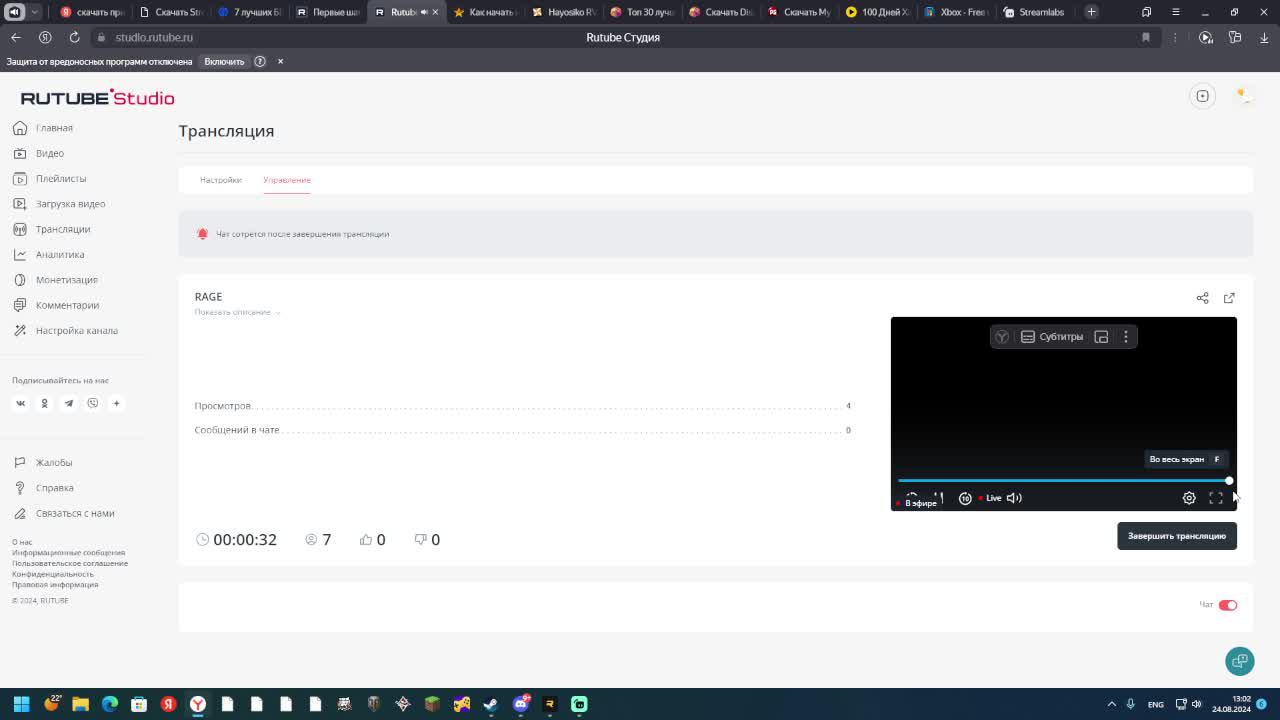Open the player settings gear
The width and height of the screenshot is (1280, 720).
tap(1189, 498)
